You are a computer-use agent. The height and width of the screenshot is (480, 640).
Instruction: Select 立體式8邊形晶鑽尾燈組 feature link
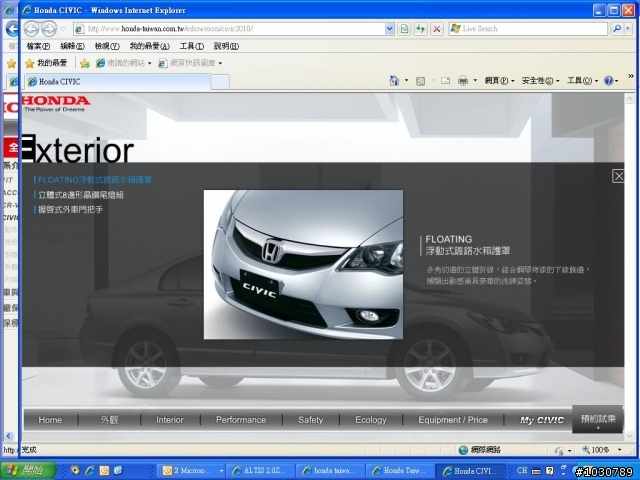pyautogui.click(x=79, y=195)
